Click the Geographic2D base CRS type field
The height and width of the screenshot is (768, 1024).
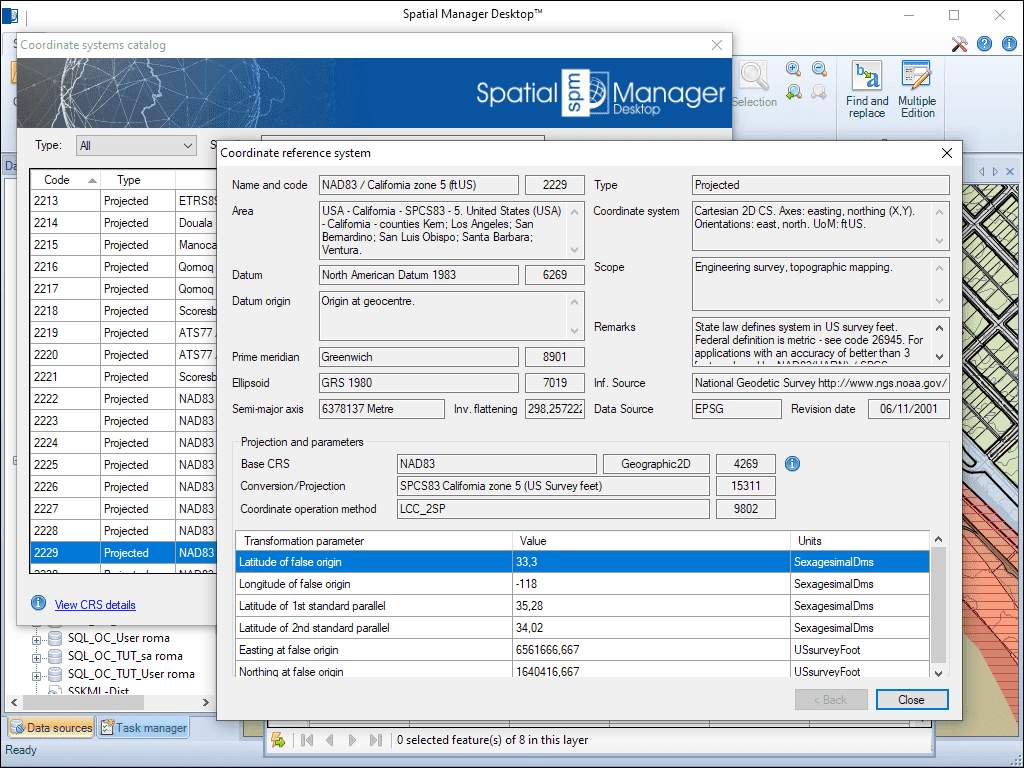click(x=656, y=464)
